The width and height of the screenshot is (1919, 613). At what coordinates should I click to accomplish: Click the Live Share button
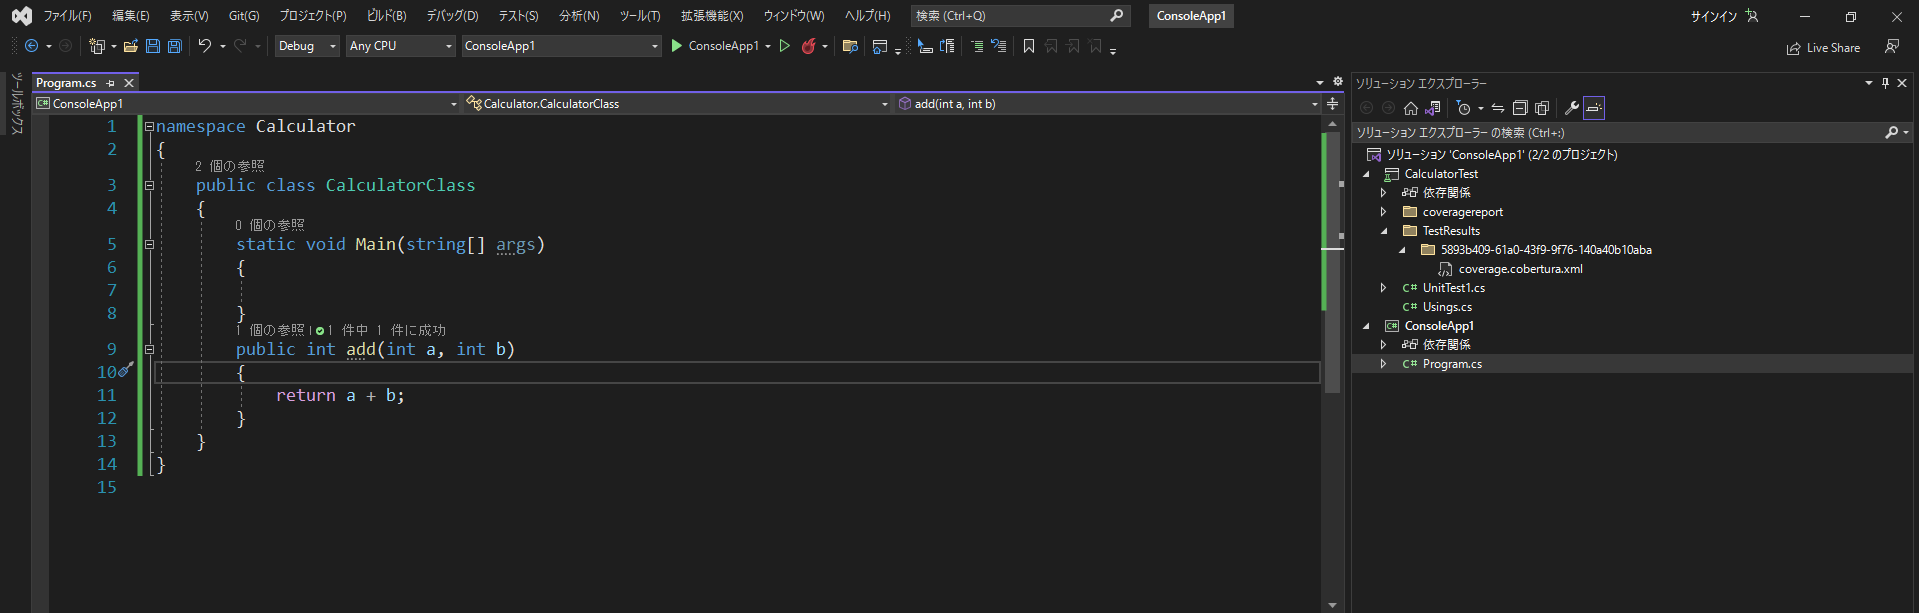point(1824,48)
